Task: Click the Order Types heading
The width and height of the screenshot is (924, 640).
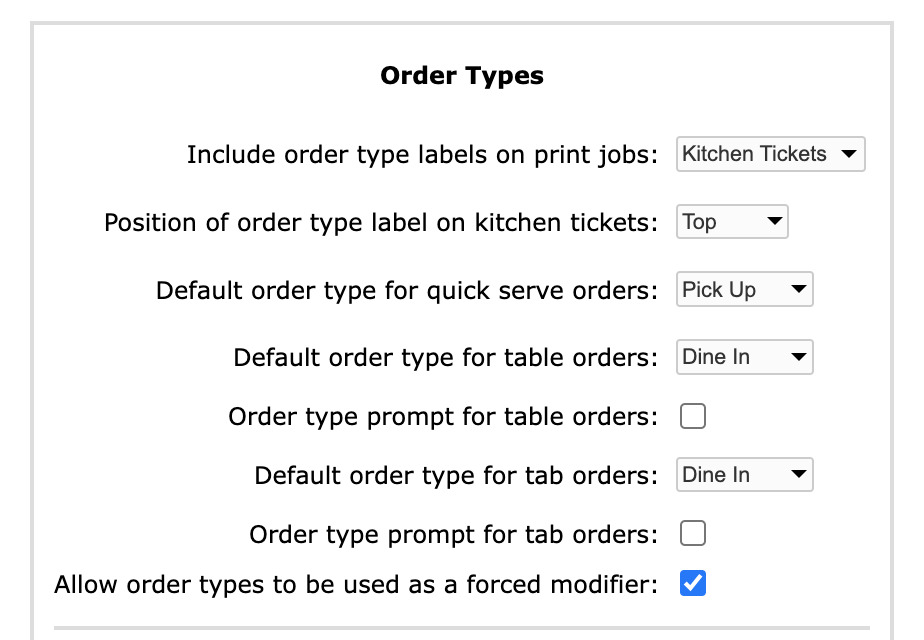Action: (461, 75)
